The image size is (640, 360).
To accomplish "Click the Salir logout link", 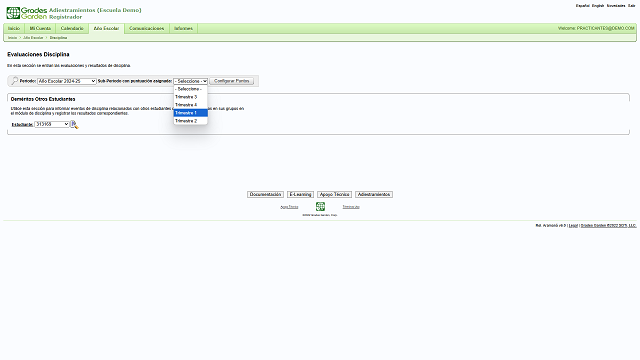I will pos(631,6).
